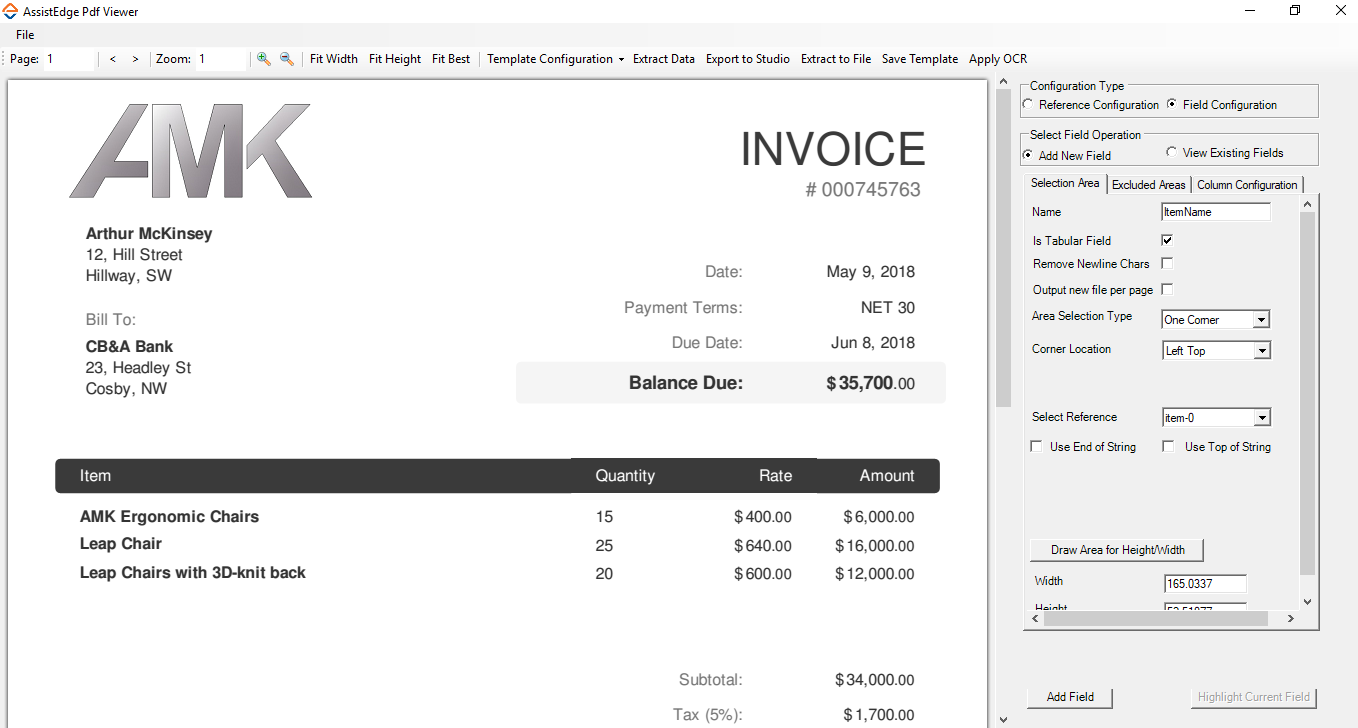Click the zoom in magnifier icon

(x=263, y=59)
